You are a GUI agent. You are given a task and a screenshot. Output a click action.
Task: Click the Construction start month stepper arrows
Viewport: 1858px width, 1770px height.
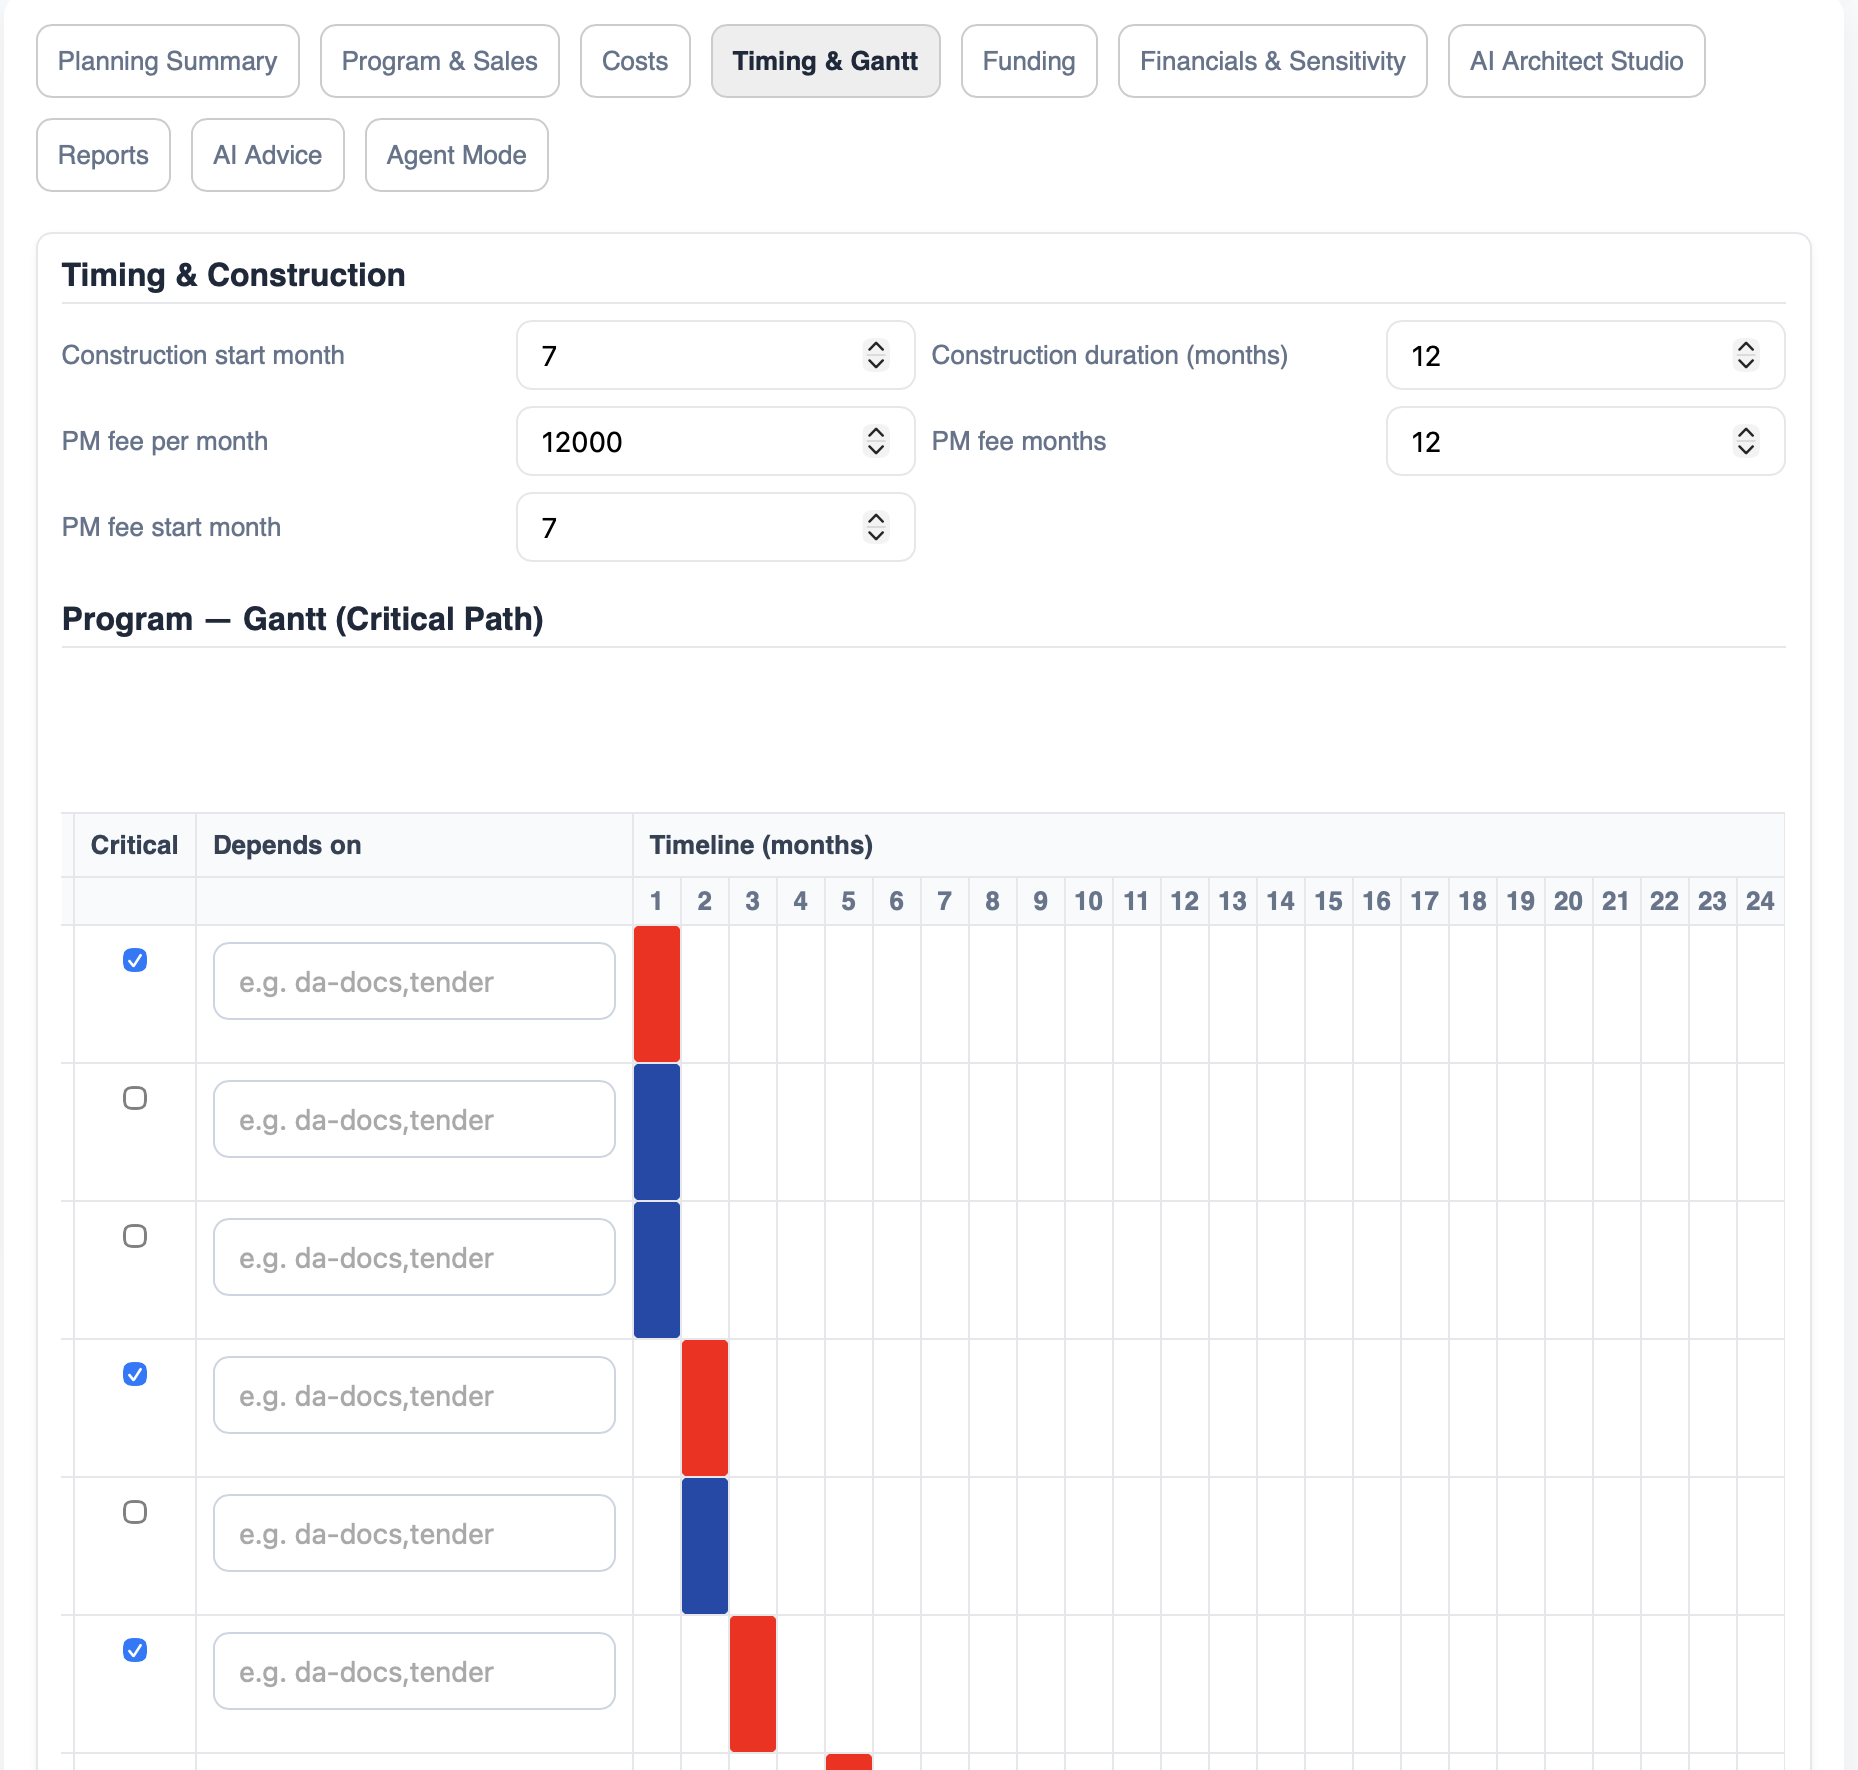tap(876, 355)
